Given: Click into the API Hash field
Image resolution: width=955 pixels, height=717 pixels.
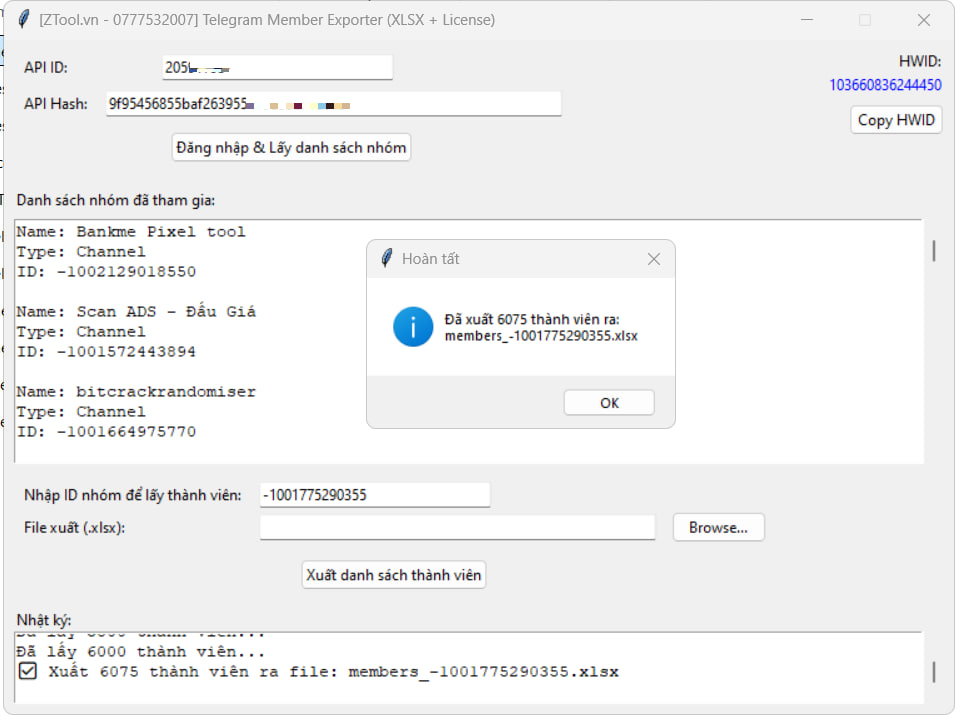Looking at the screenshot, I should click(x=333, y=104).
